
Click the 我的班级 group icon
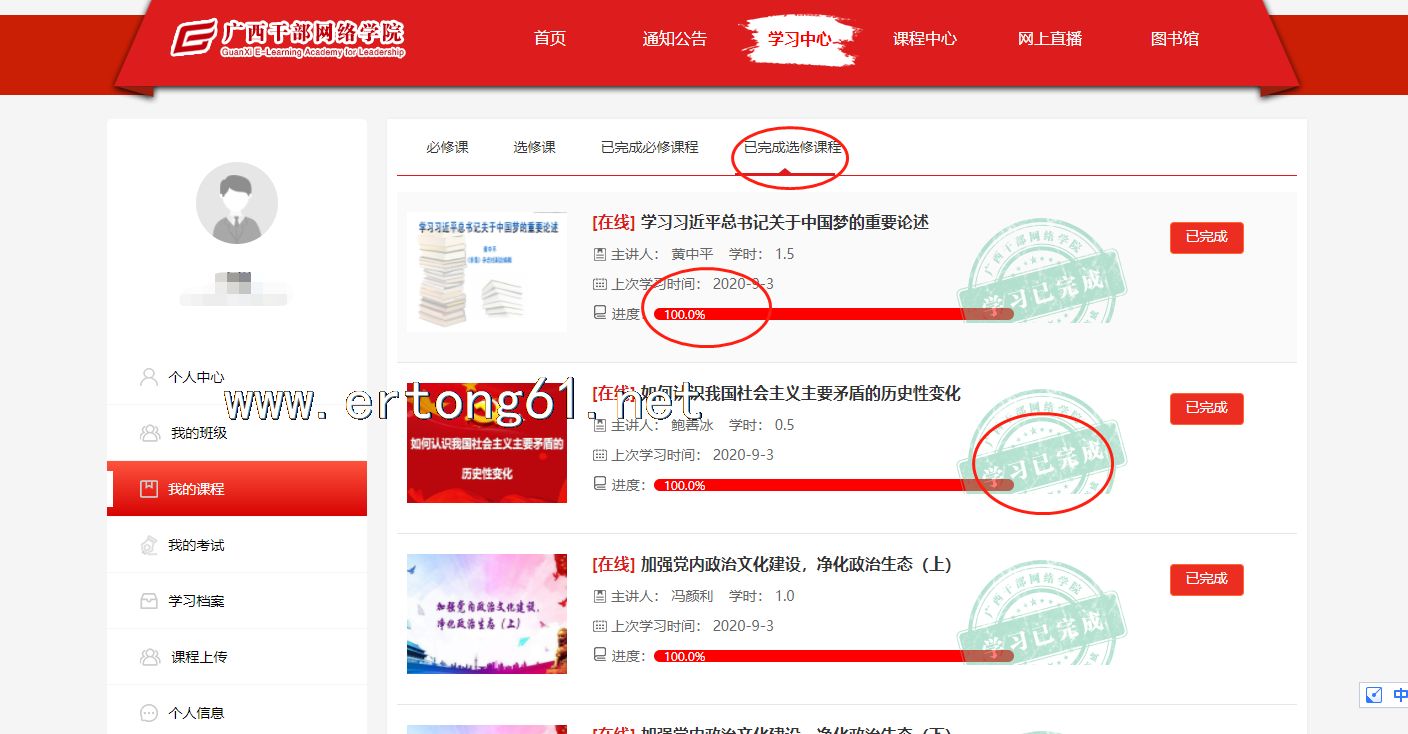(x=150, y=433)
